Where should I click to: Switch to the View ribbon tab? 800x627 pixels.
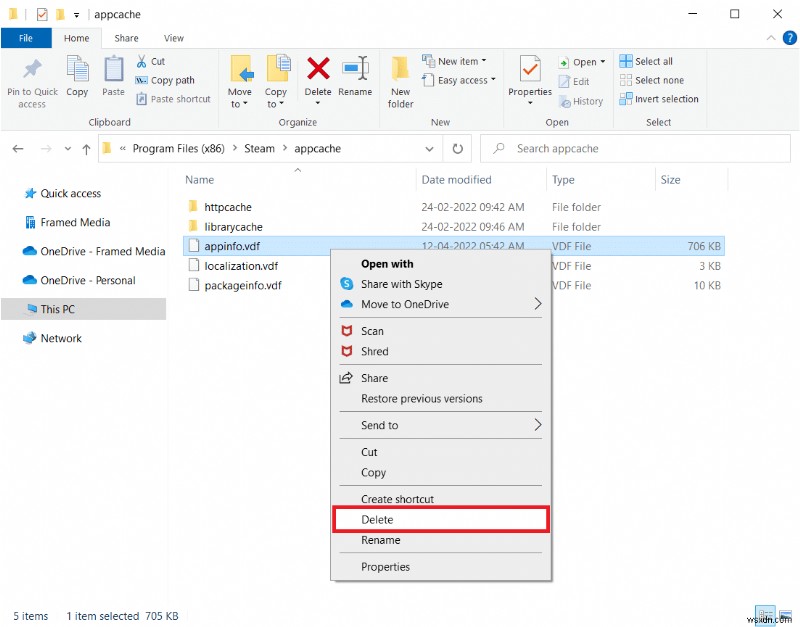click(174, 37)
